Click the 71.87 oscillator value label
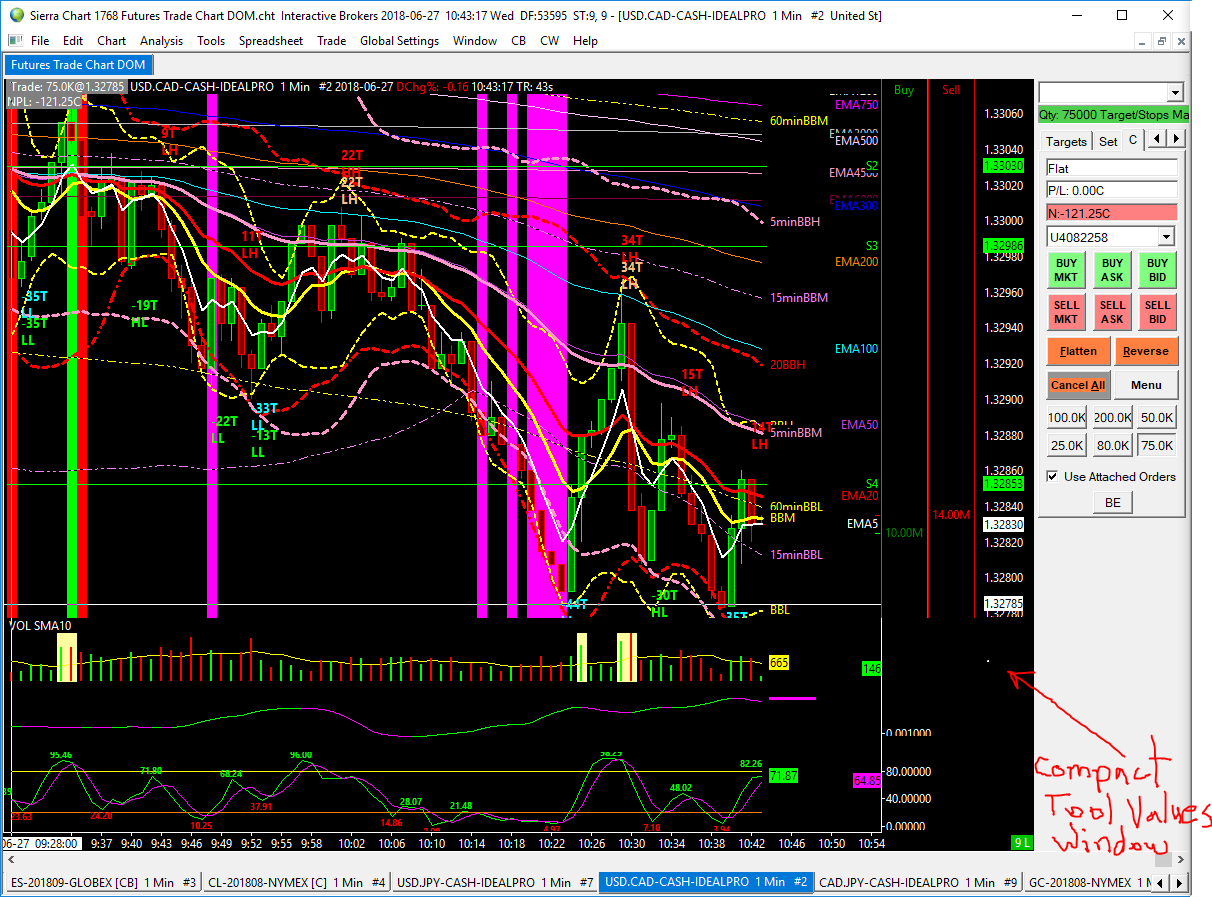1212x897 pixels. [783, 776]
